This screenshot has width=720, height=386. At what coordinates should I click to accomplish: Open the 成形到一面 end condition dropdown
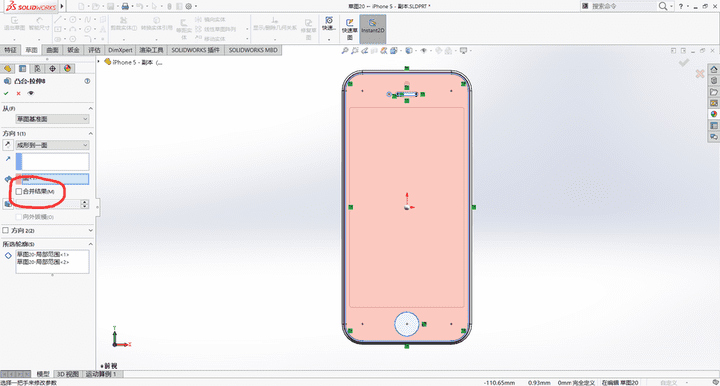point(52,145)
